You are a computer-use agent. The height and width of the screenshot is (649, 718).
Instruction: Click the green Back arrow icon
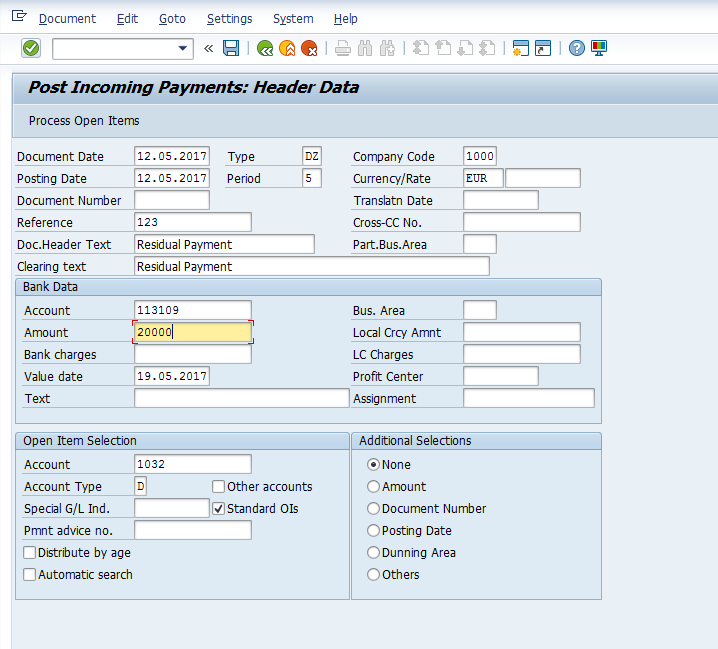(x=265, y=48)
